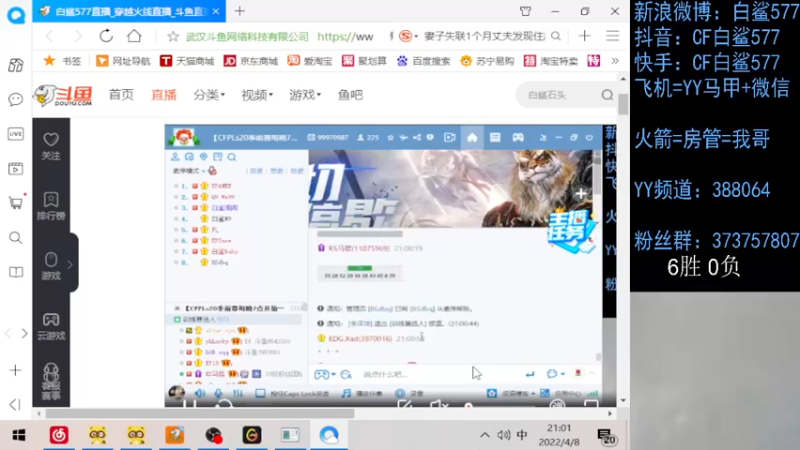Screen dimensions: 800x450
Task: Collapse the browser sidebar with the arrow-bar icon
Action: pyautogui.click(x=15, y=405)
